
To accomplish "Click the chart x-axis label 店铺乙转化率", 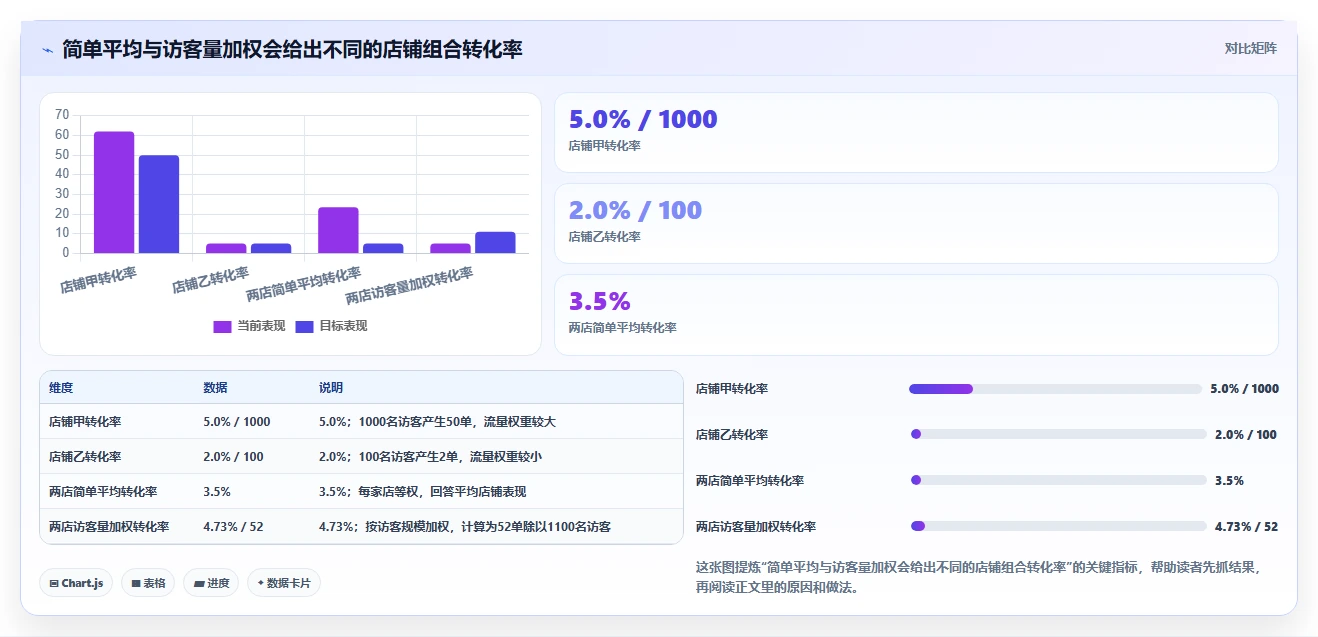I will (x=210, y=280).
